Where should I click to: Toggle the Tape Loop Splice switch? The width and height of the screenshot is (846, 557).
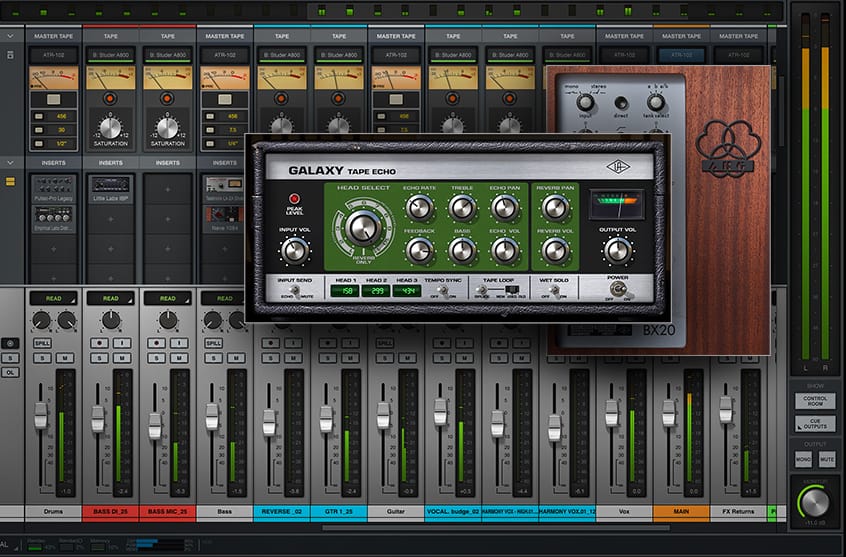(x=483, y=291)
